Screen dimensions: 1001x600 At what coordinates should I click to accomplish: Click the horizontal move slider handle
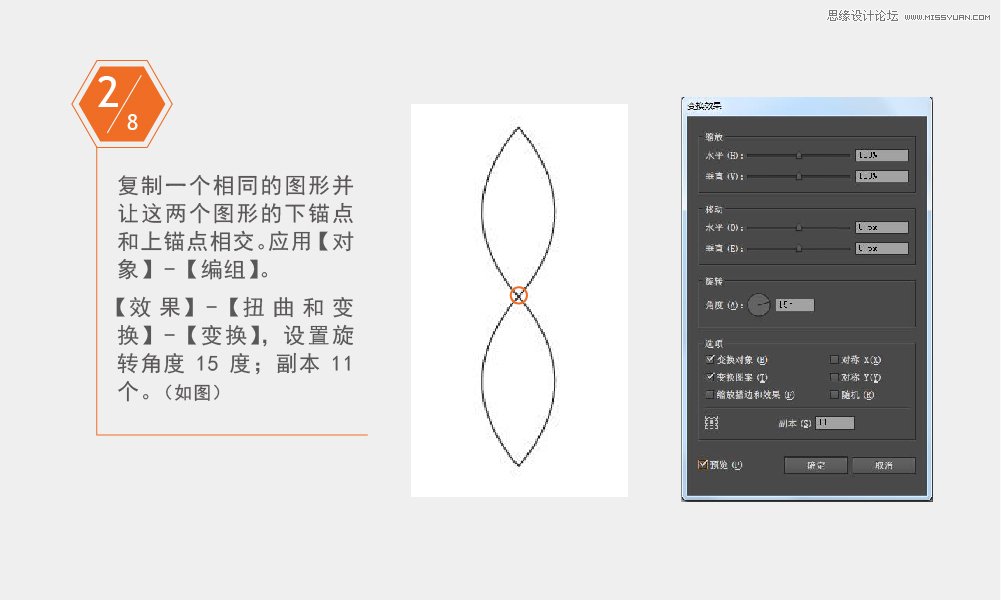click(797, 228)
